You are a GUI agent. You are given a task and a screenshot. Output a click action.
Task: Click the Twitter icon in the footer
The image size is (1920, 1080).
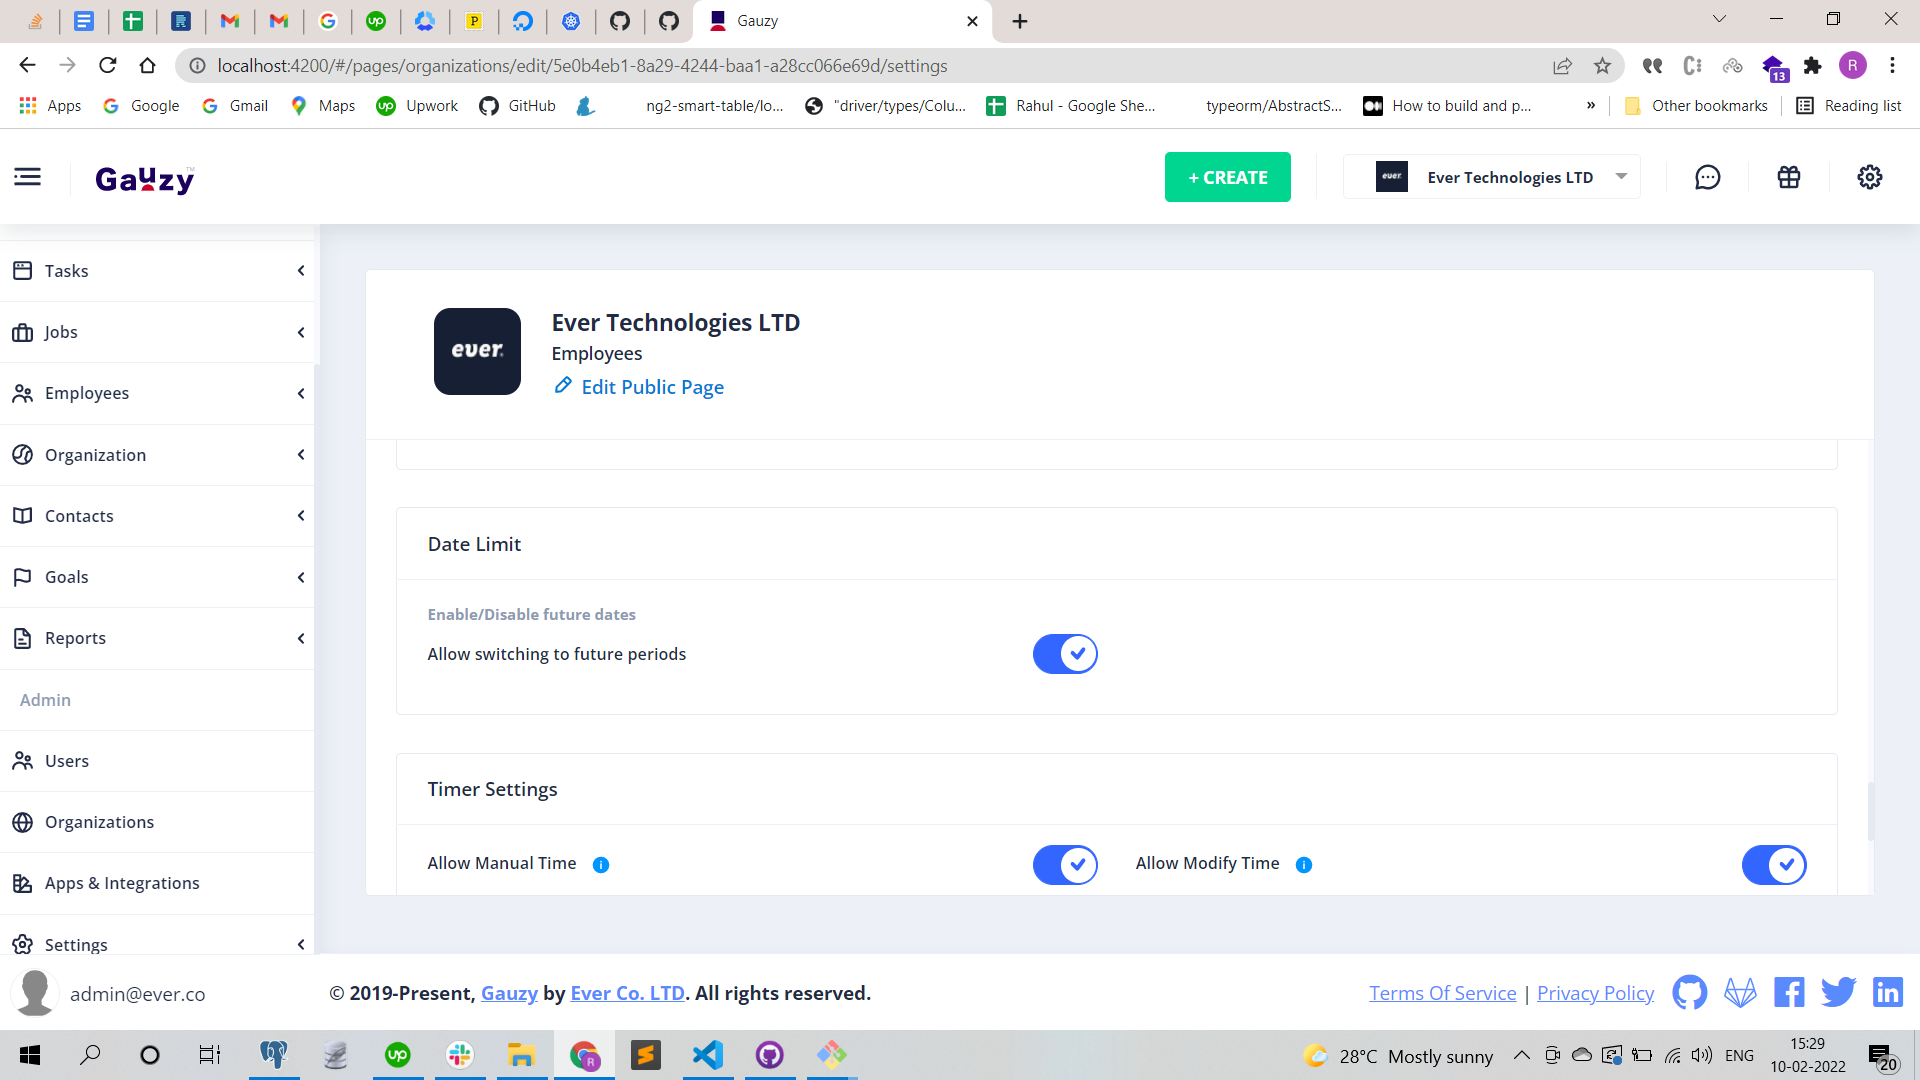tap(1838, 992)
